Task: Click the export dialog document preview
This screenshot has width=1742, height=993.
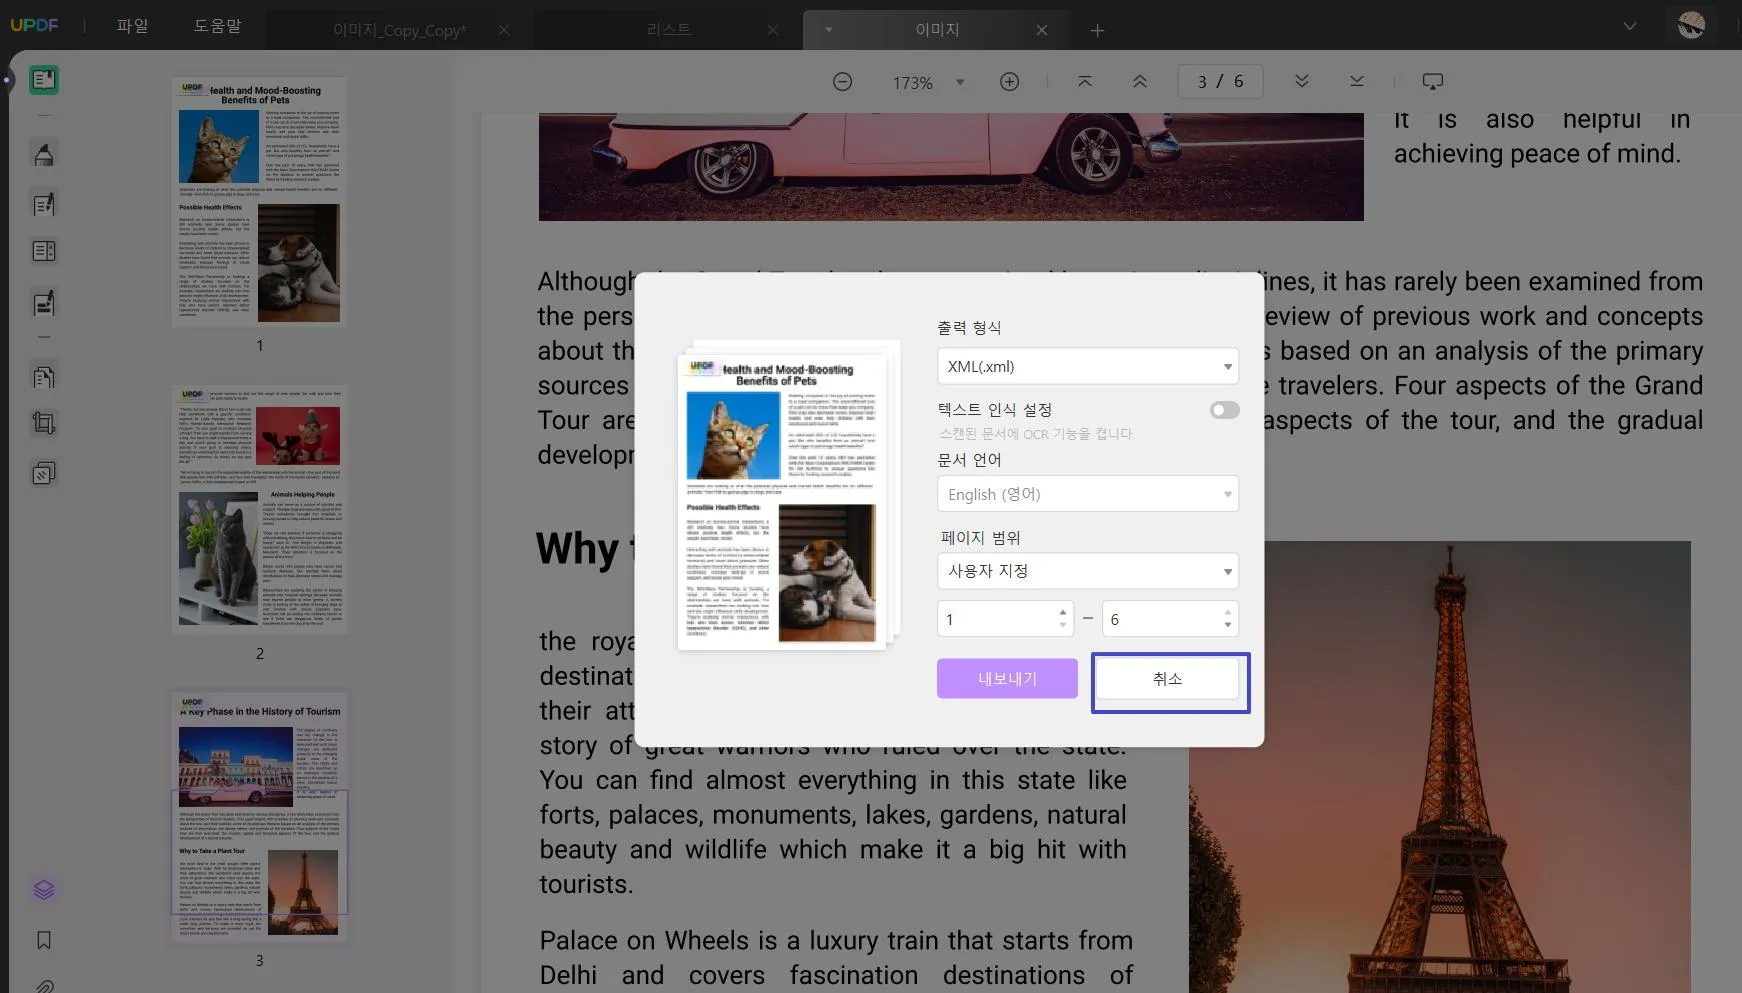Action: coord(789,495)
